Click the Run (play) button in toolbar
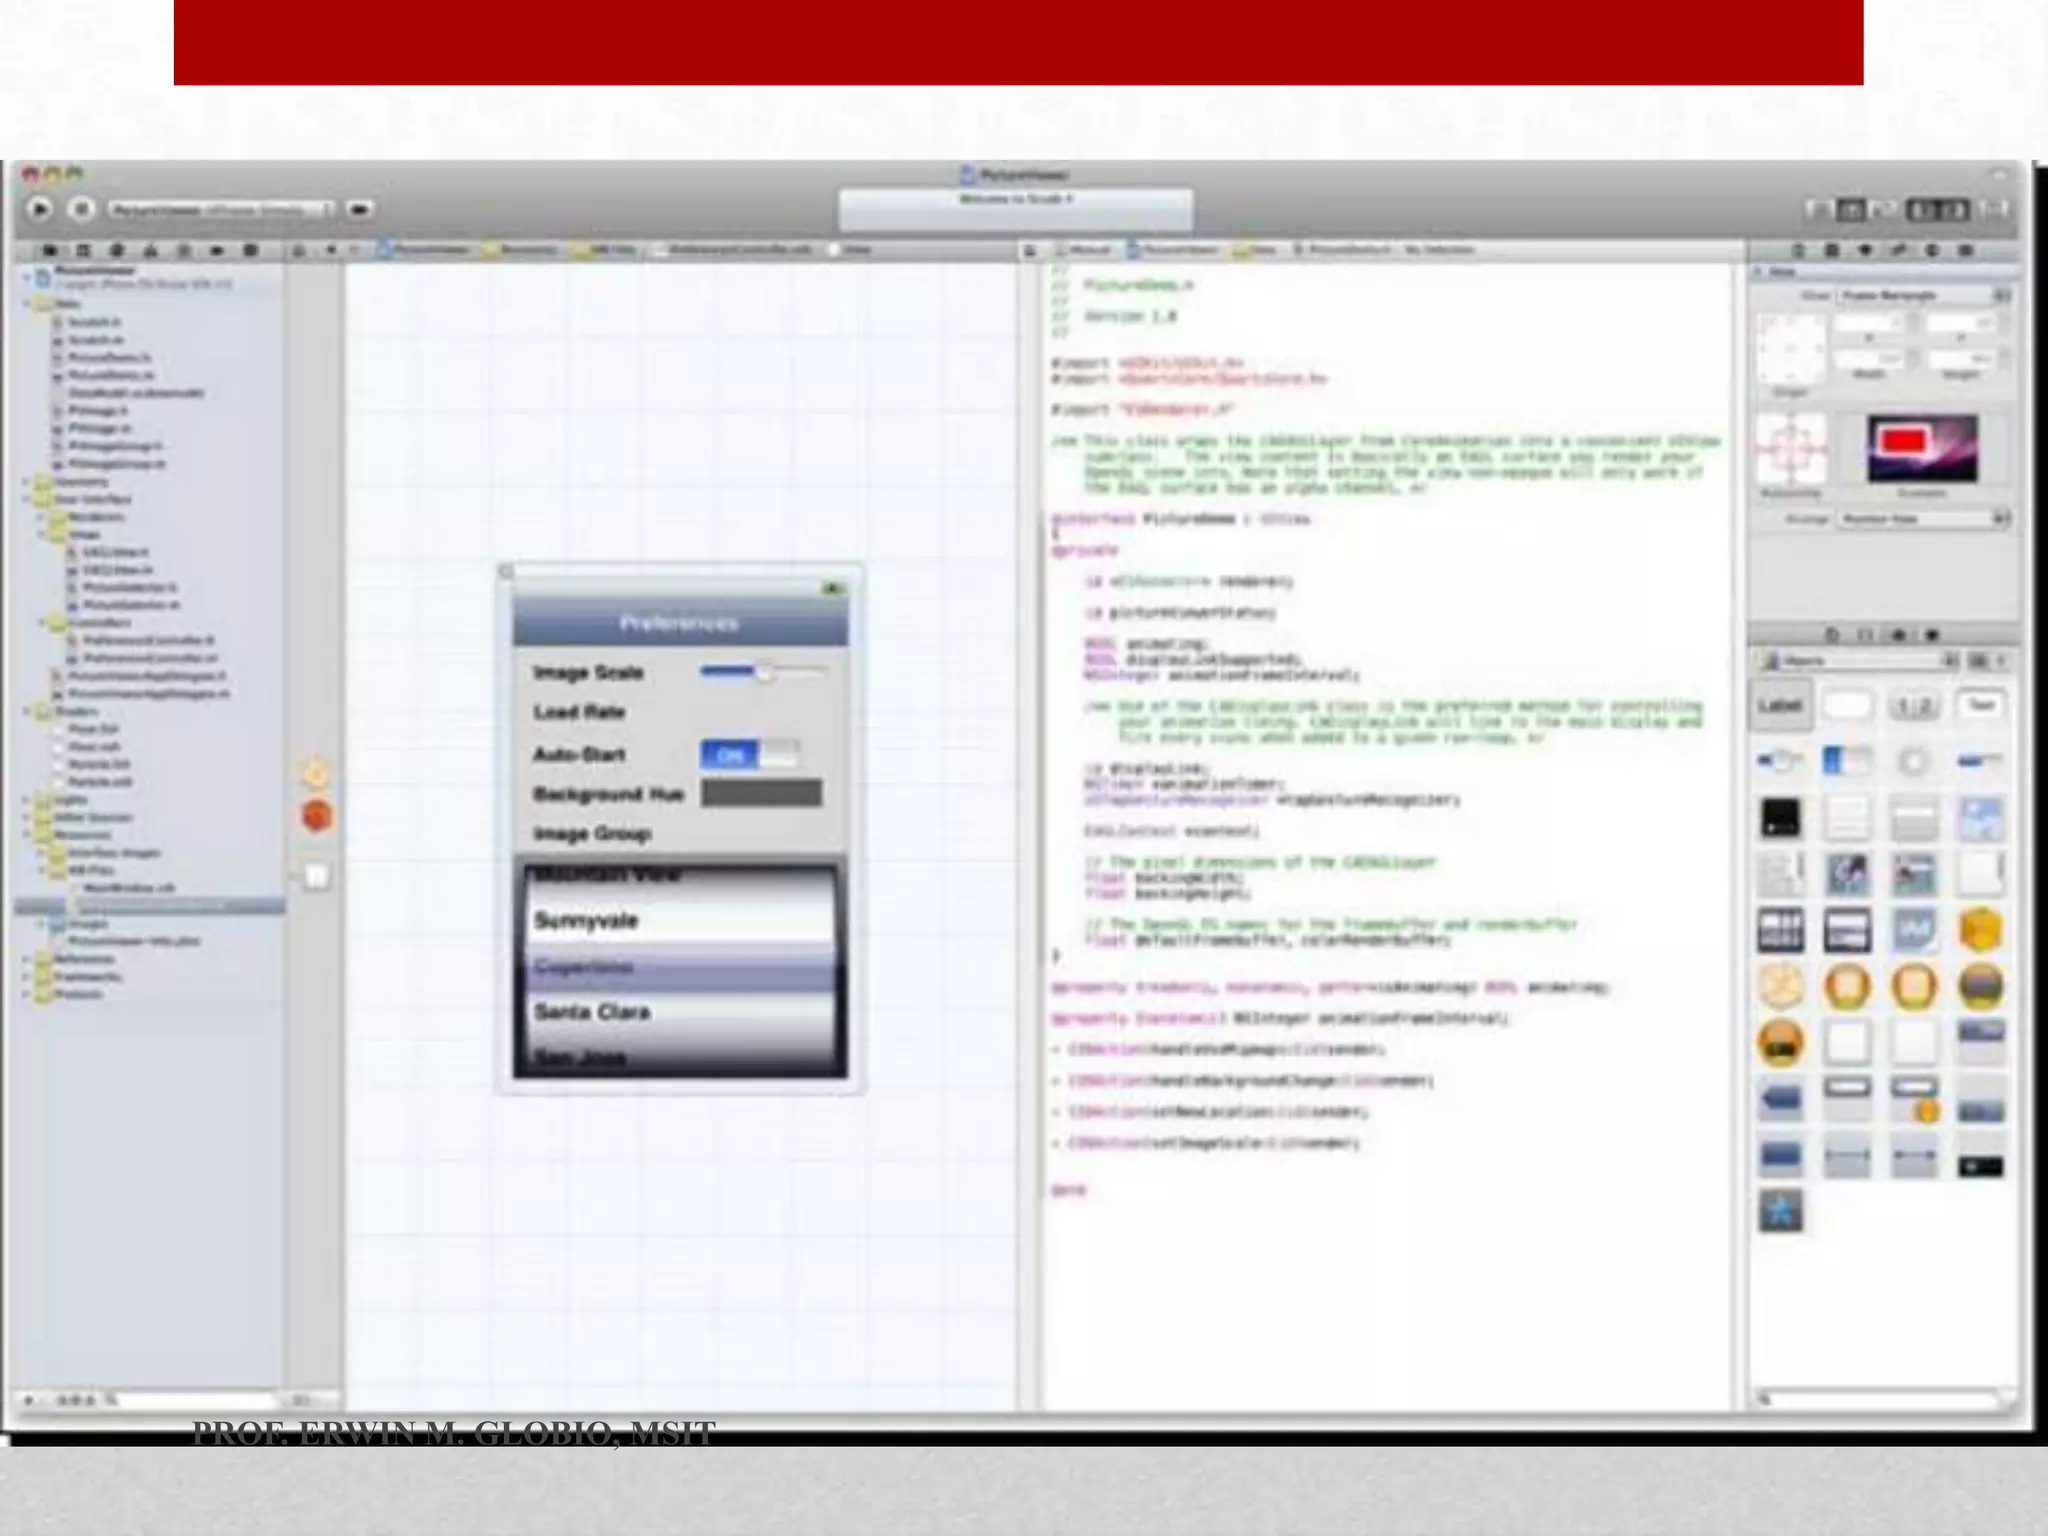 [x=40, y=209]
